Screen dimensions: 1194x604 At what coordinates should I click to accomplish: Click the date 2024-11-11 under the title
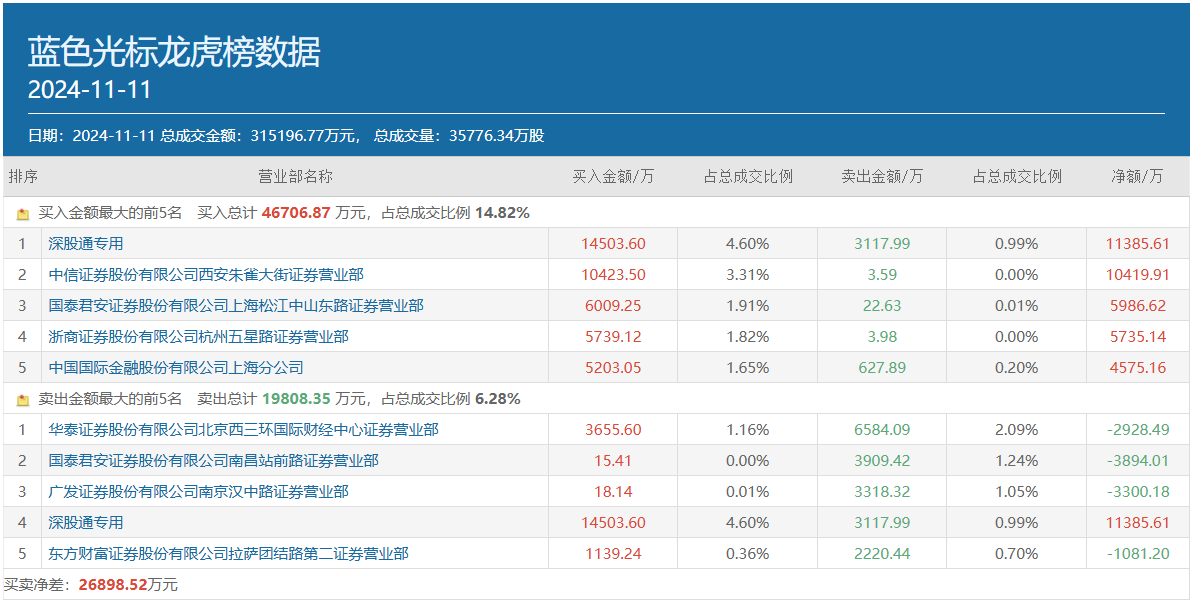tap(90, 90)
